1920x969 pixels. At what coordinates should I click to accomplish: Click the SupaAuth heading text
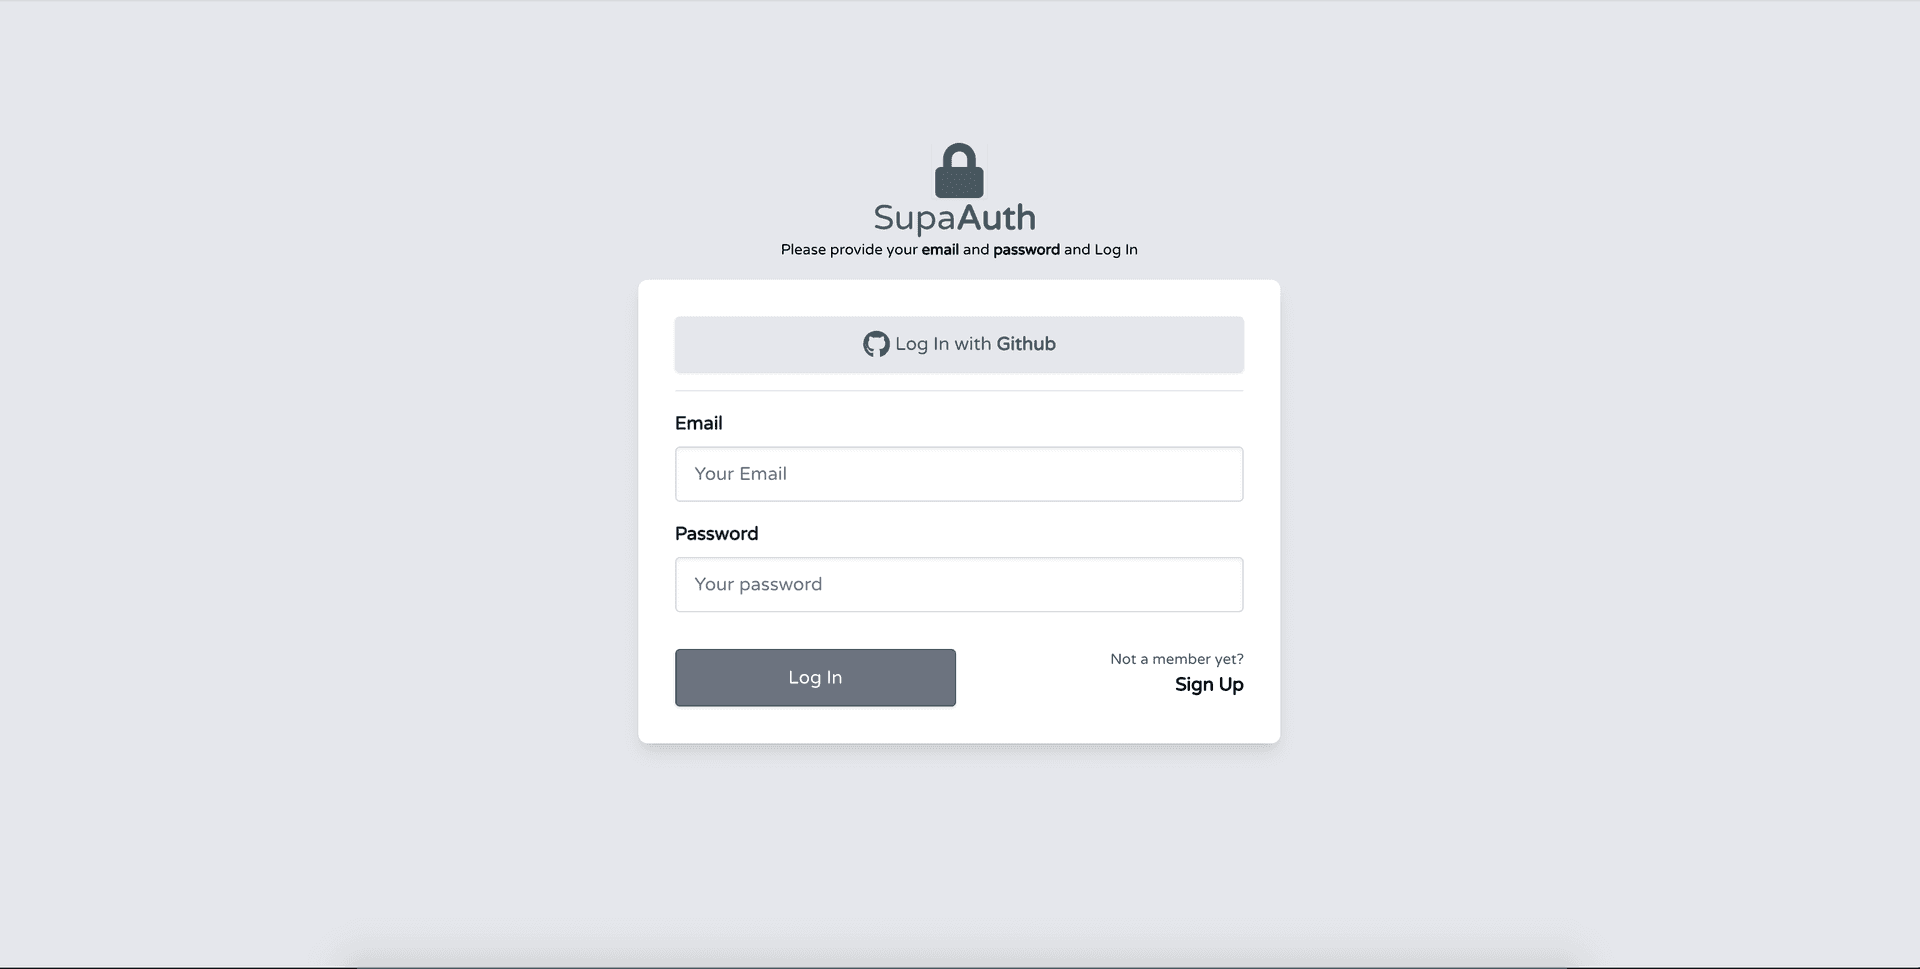pos(954,217)
